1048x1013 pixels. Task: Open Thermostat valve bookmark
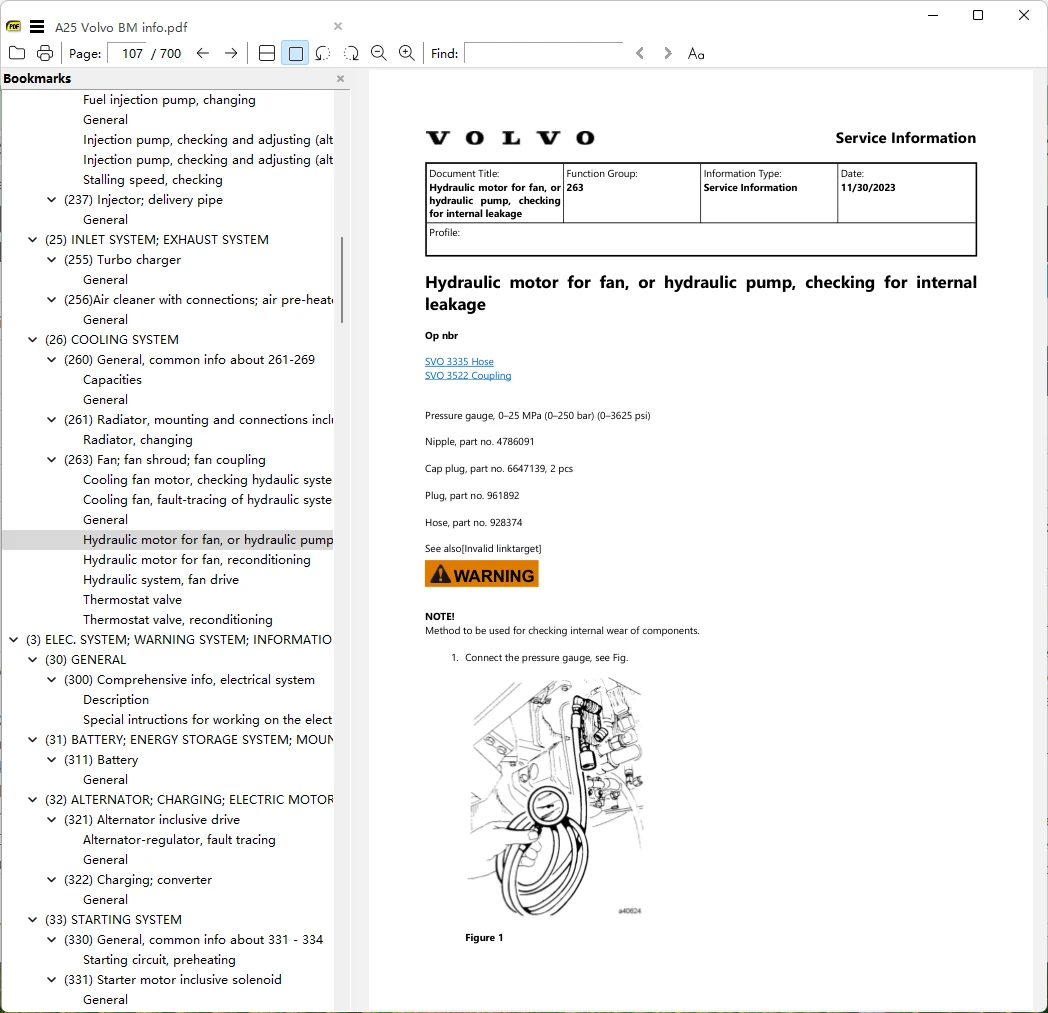132,600
